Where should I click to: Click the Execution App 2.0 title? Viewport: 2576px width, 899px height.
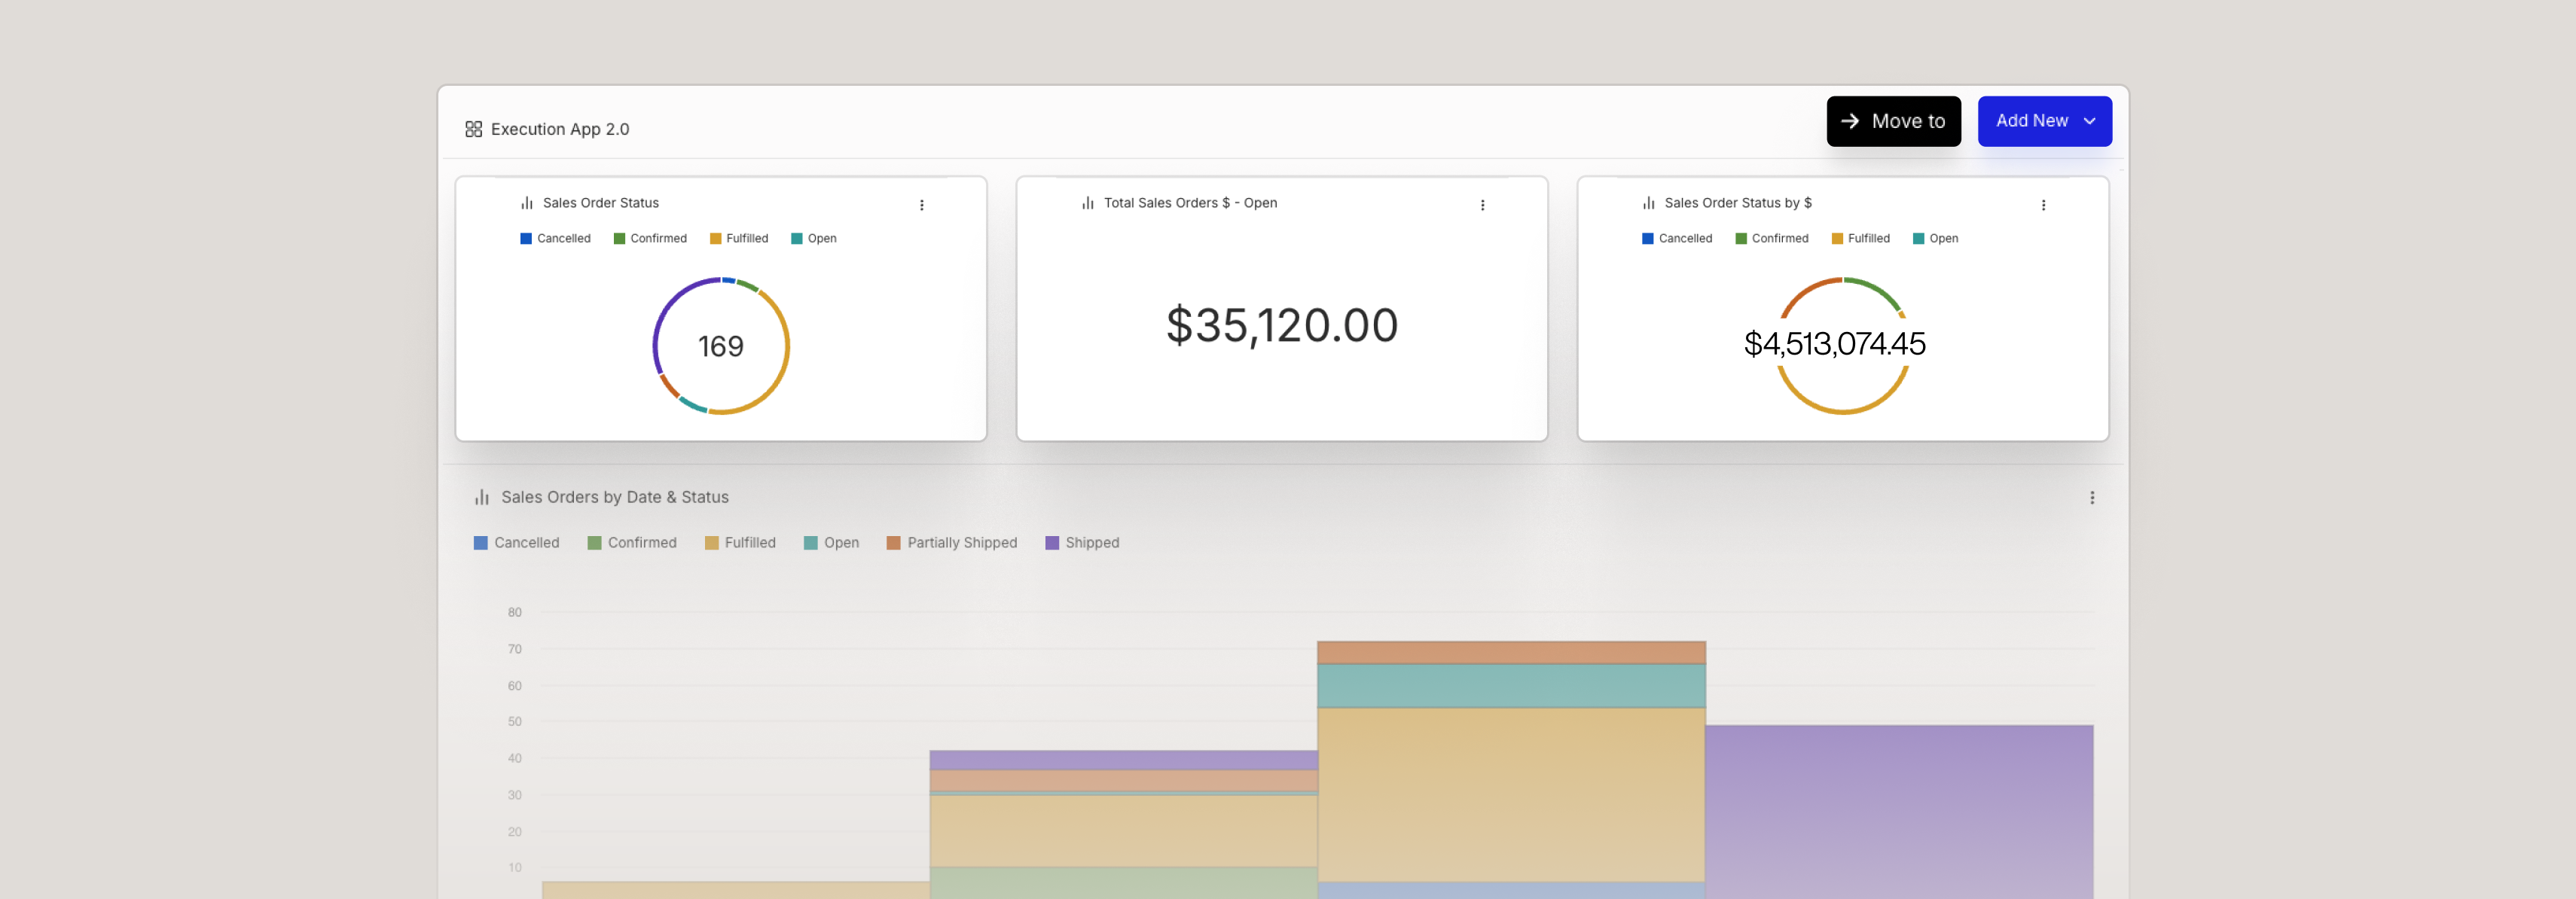[560, 129]
